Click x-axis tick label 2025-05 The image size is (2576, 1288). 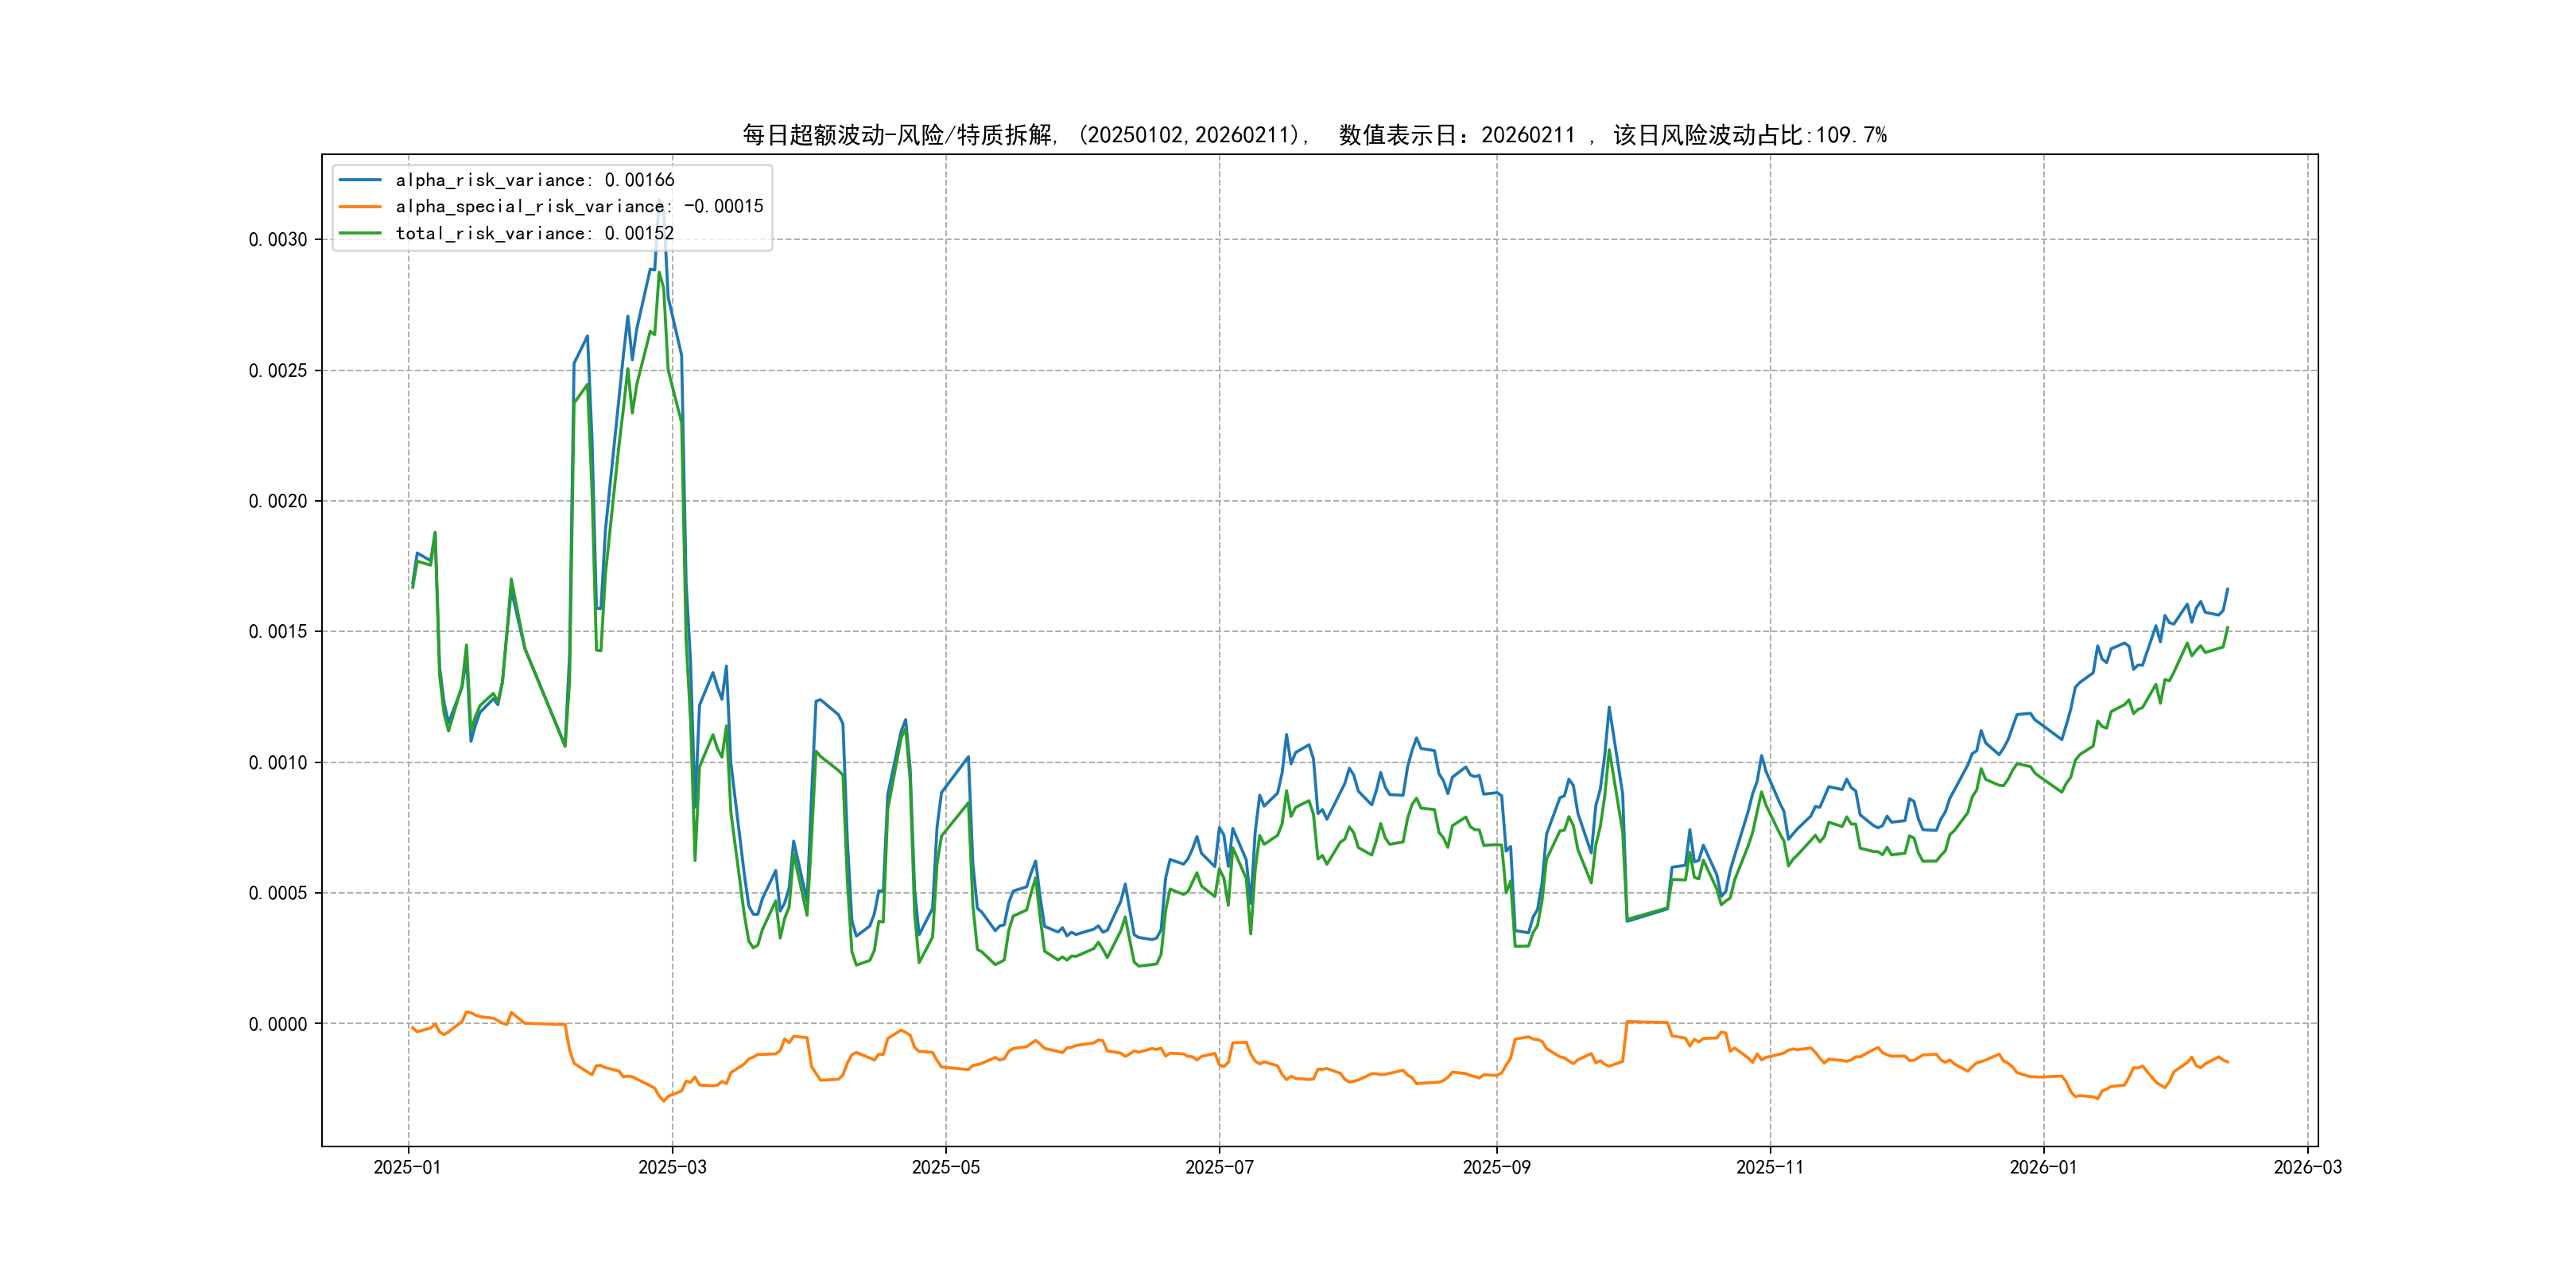946,1167
